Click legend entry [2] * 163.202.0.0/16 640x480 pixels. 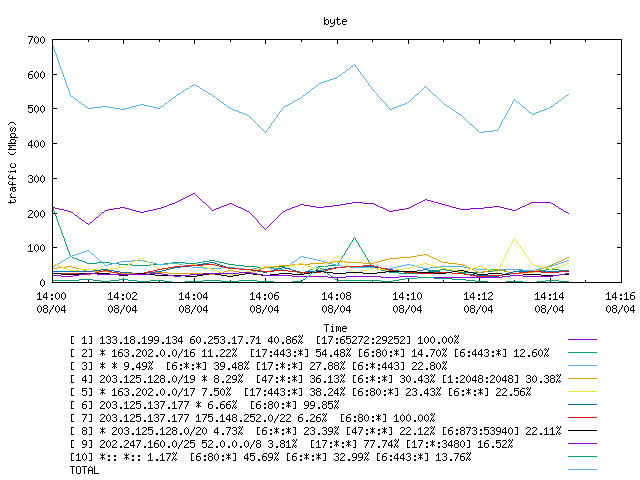tap(309, 353)
